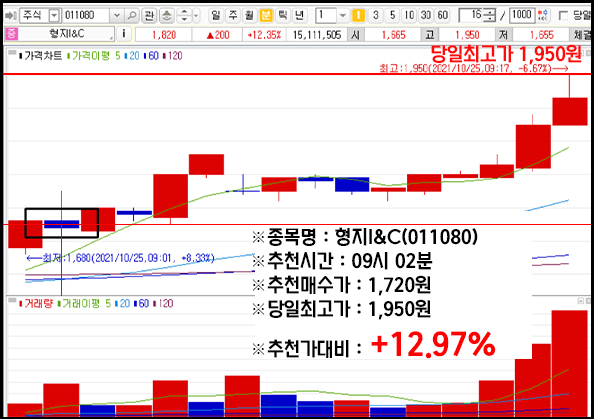The height and width of the screenshot is (419, 594).
Task: Click the 저 low price label
Action: pyautogui.click(x=503, y=35)
